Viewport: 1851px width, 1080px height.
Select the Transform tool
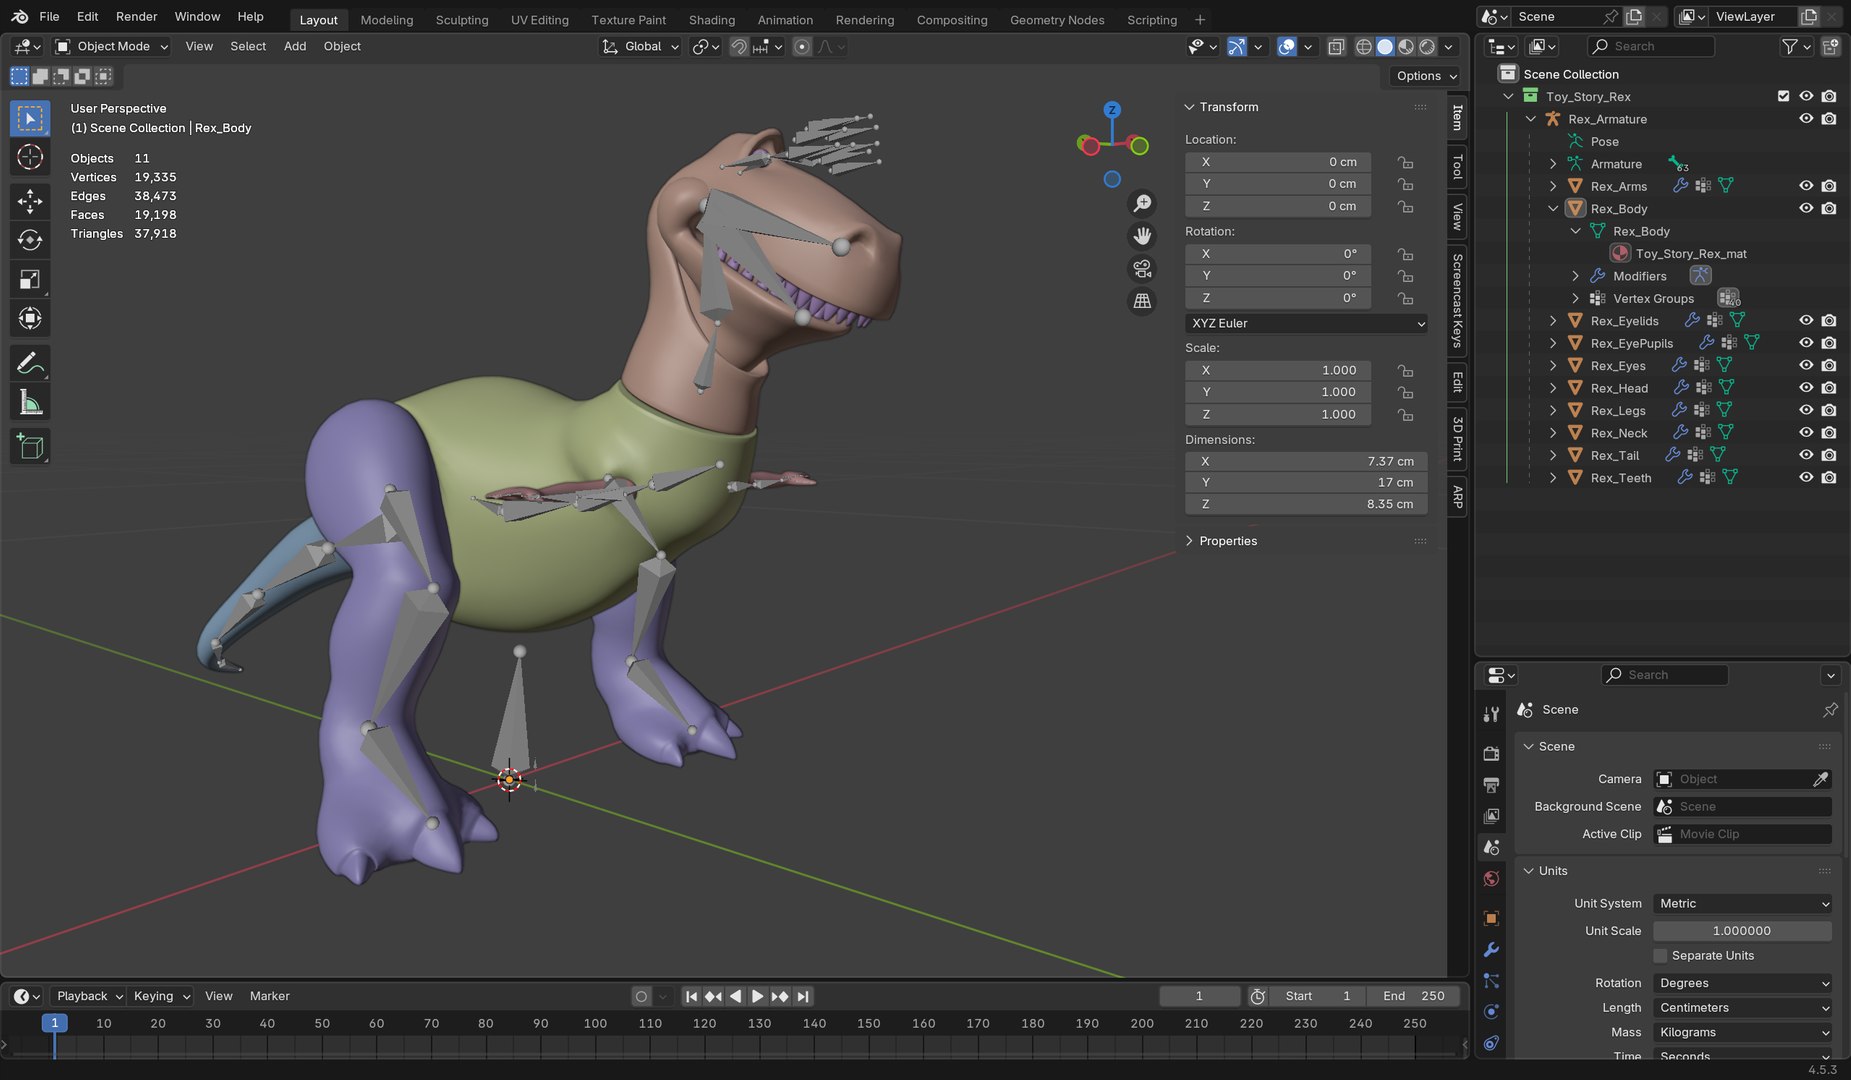click(30, 318)
